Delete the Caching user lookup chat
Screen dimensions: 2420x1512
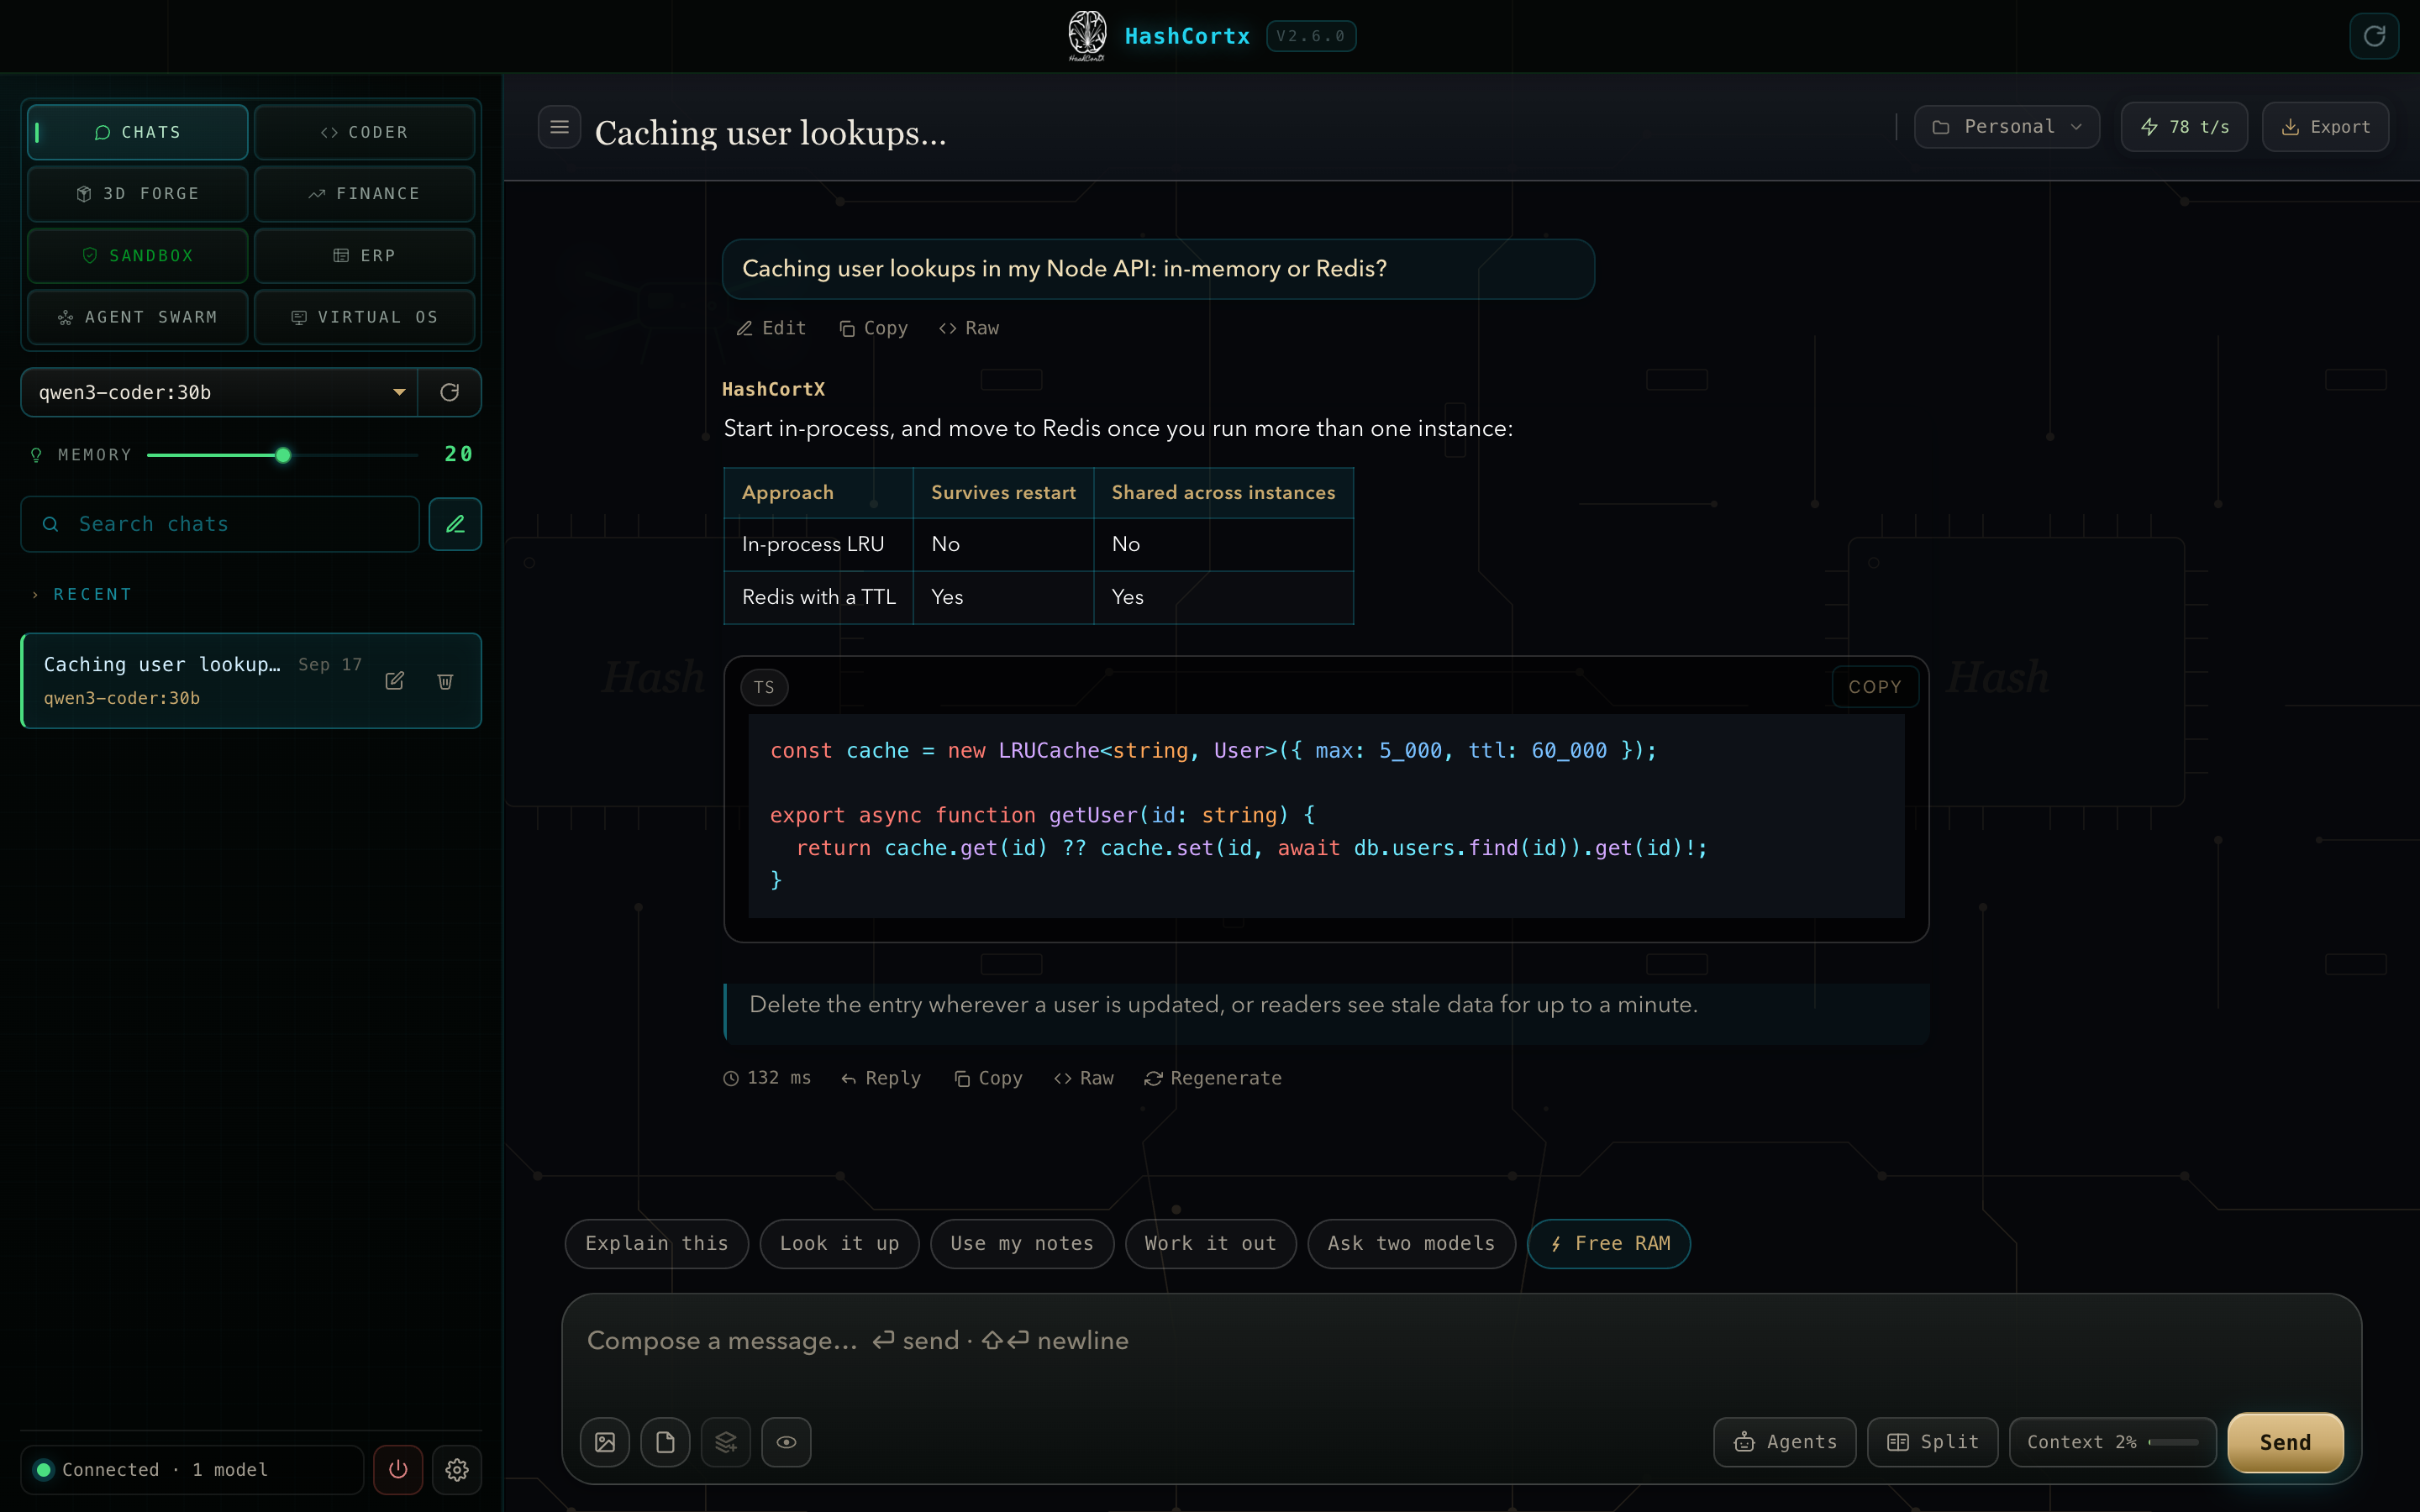click(445, 681)
